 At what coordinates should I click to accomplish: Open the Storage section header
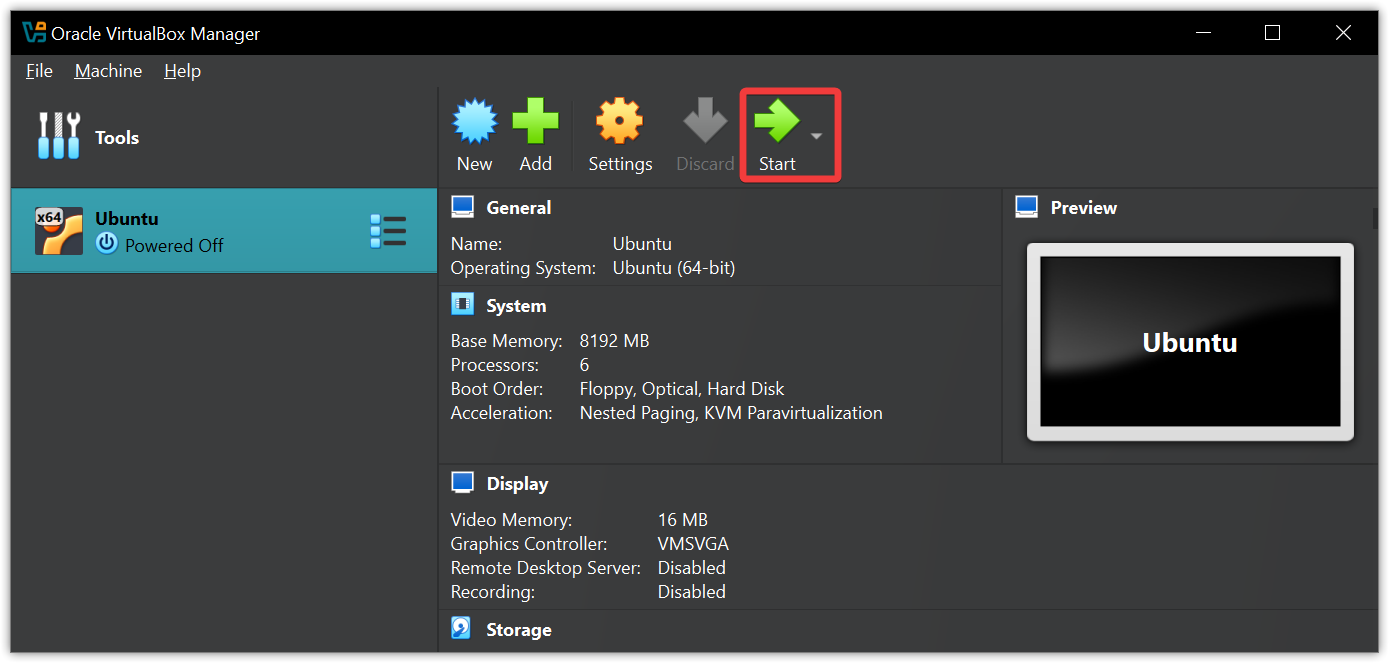pyautogui.click(x=518, y=630)
